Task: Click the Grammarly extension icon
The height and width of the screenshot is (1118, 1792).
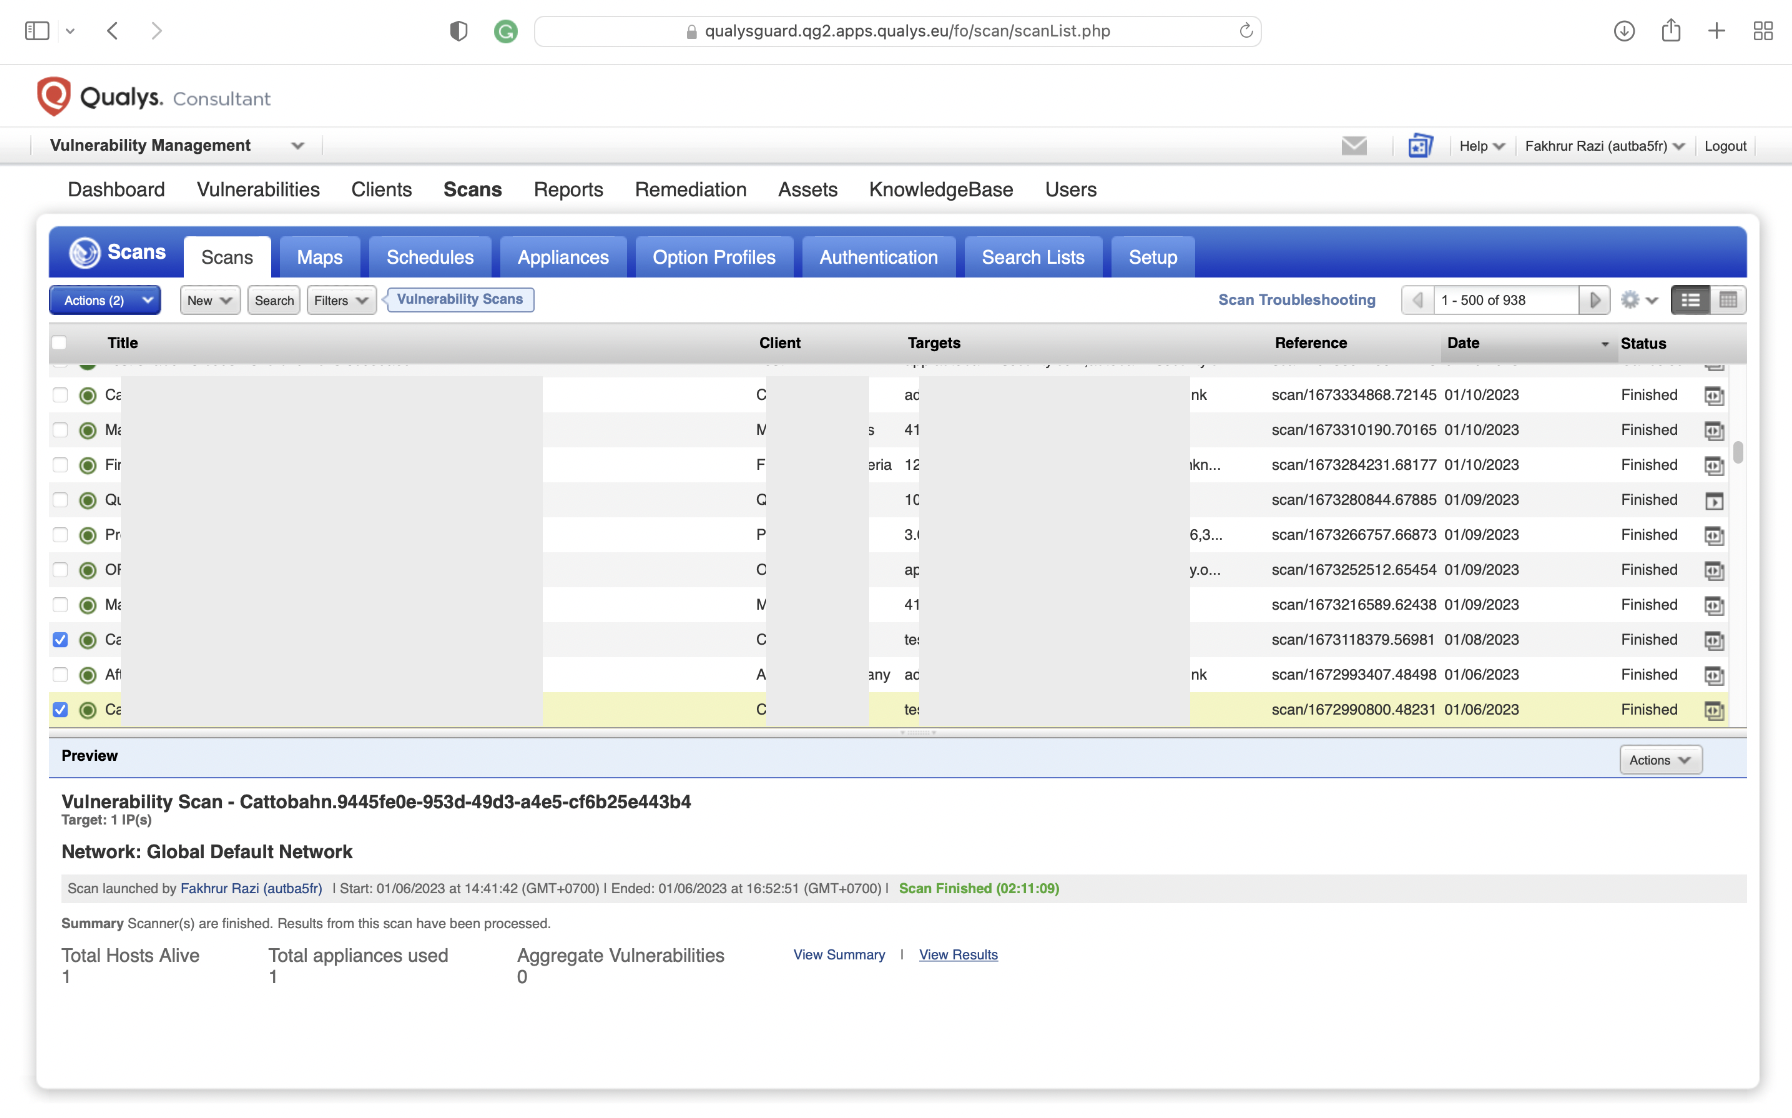Action: tap(506, 31)
